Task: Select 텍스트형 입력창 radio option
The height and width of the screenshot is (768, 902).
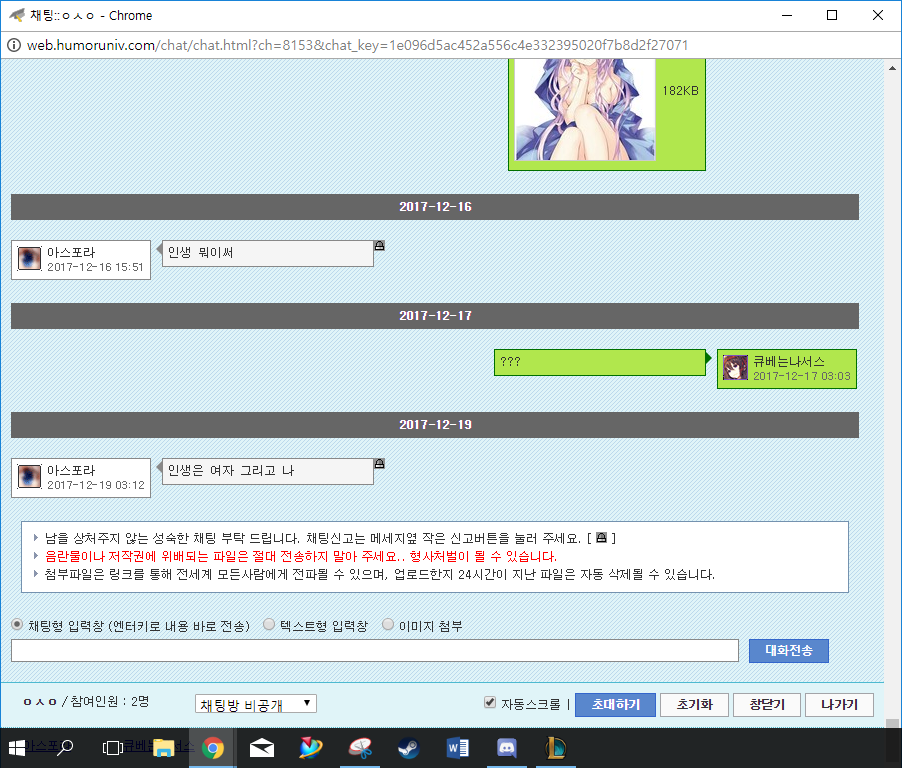Action: [269, 624]
